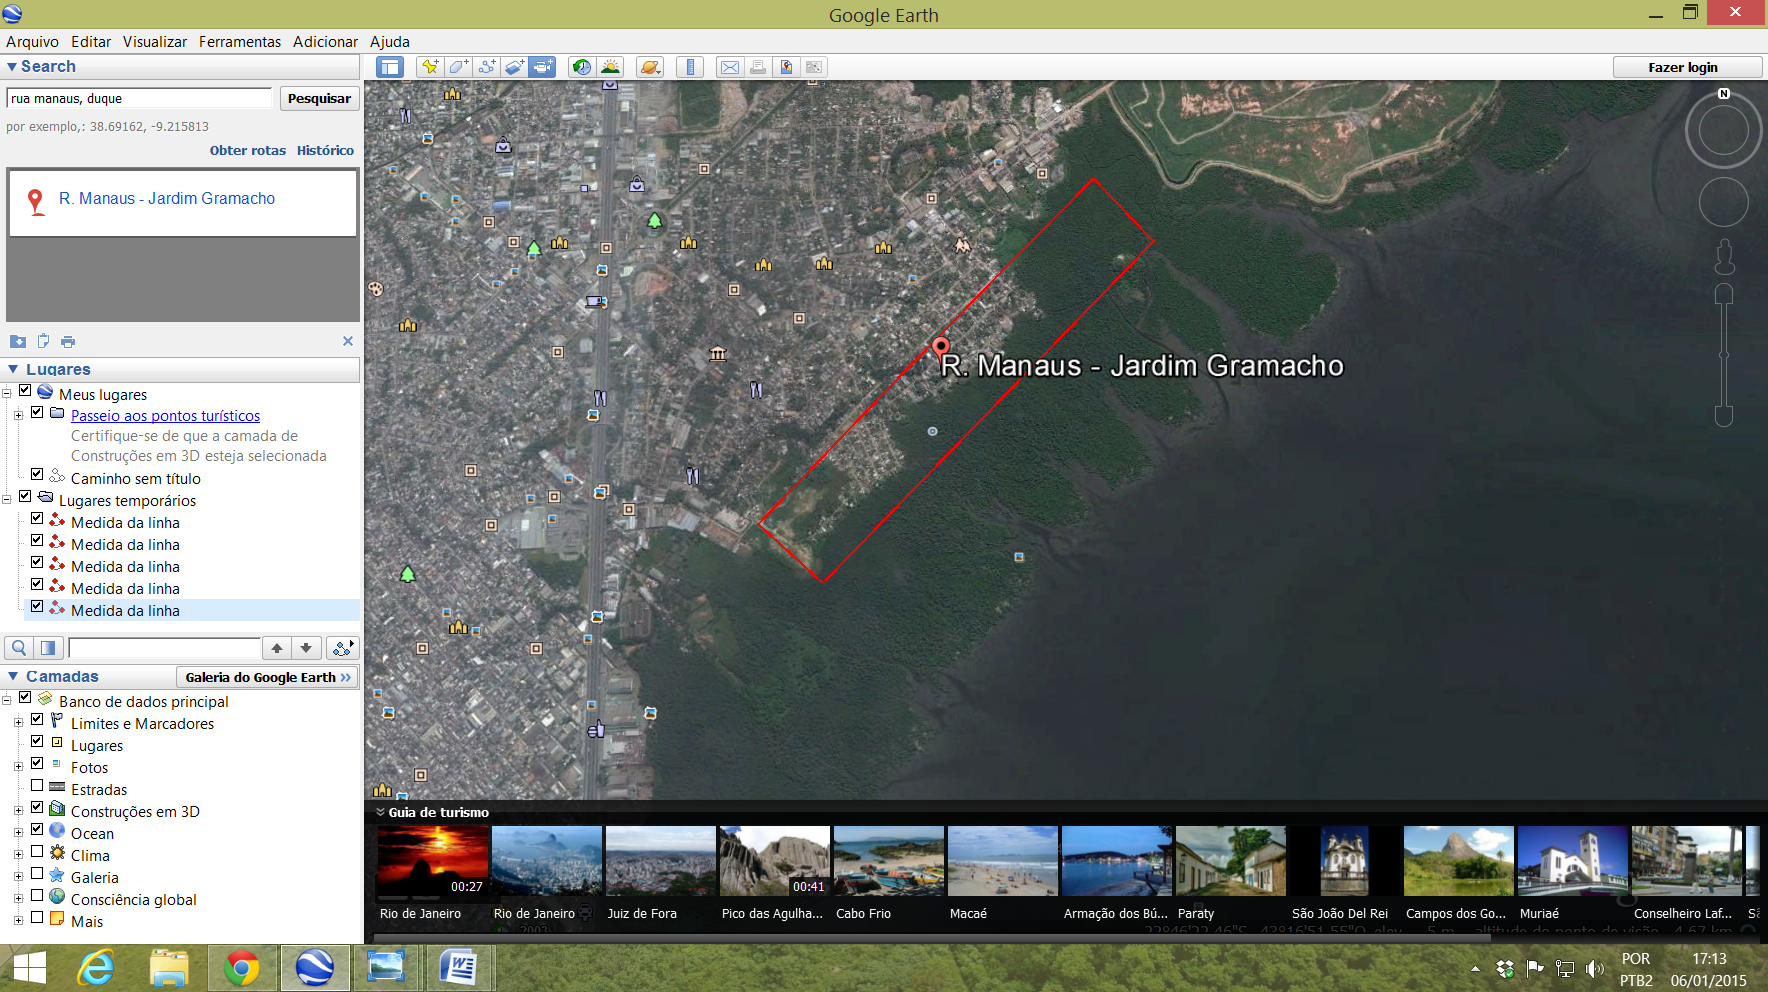Toggle Lugares temporários checkbox
This screenshot has height=992, width=1768.
[25, 496]
